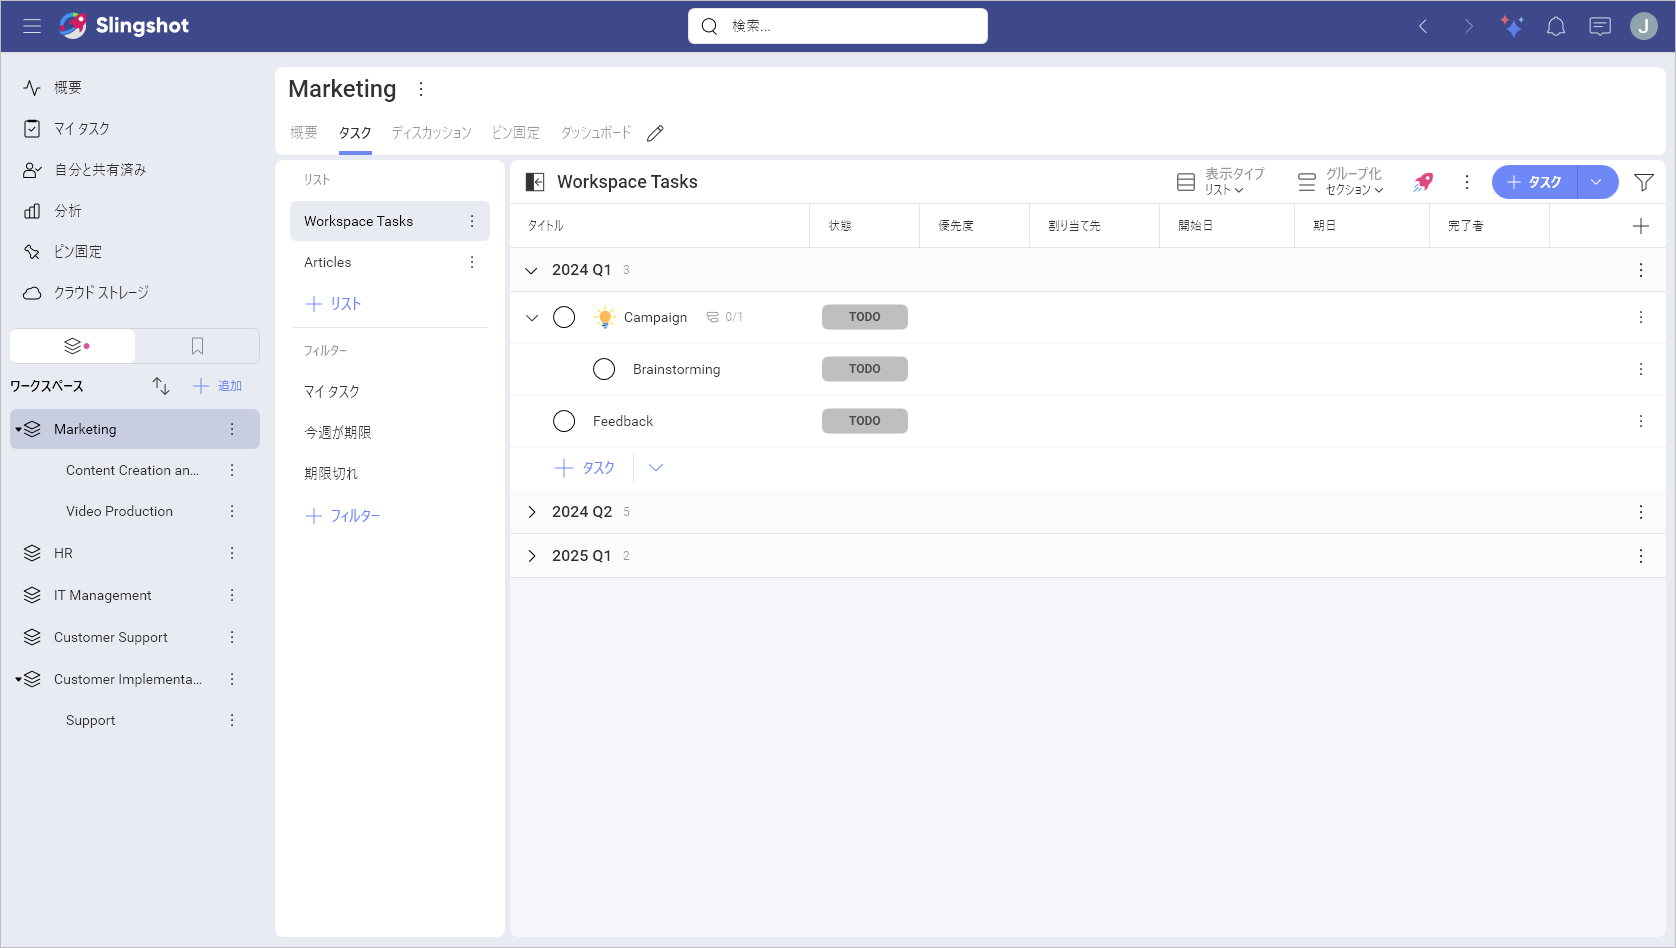Screen dimensions: 1676x948
Task: Expand the 2024 Q2 section
Action: click(x=532, y=512)
